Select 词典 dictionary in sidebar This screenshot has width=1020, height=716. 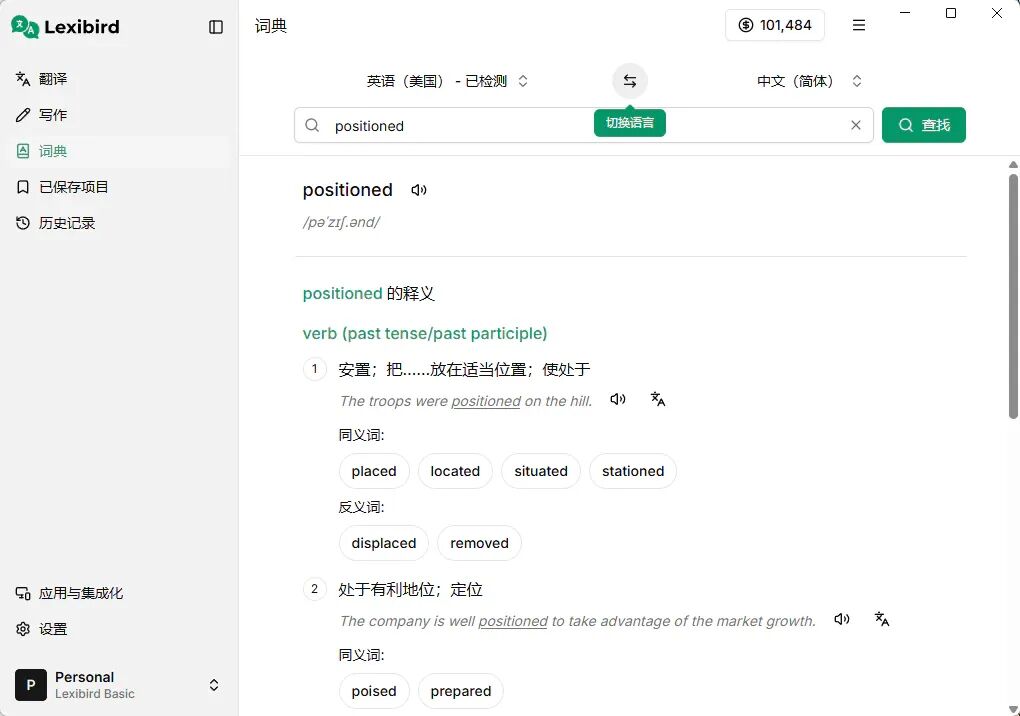click(x=119, y=151)
